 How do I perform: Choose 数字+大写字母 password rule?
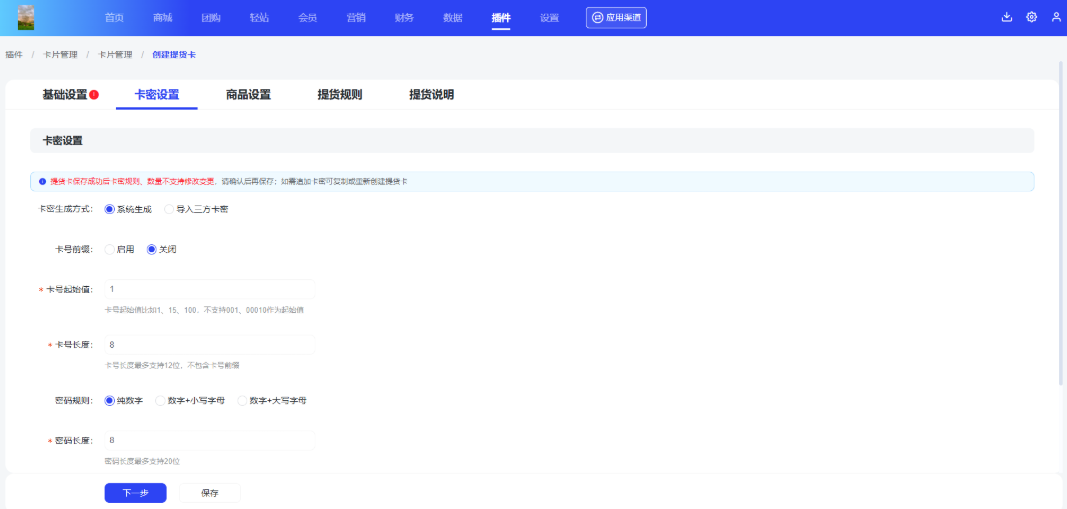click(242, 400)
